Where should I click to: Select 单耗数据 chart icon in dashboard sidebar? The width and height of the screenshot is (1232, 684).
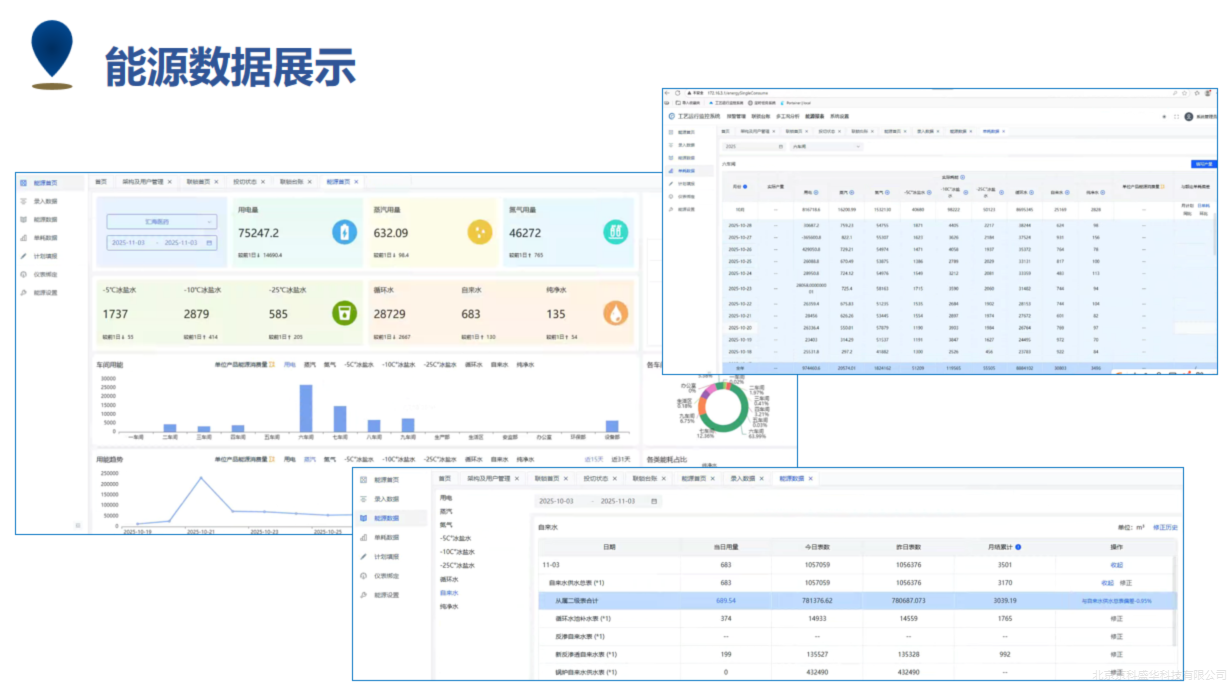pos(24,238)
